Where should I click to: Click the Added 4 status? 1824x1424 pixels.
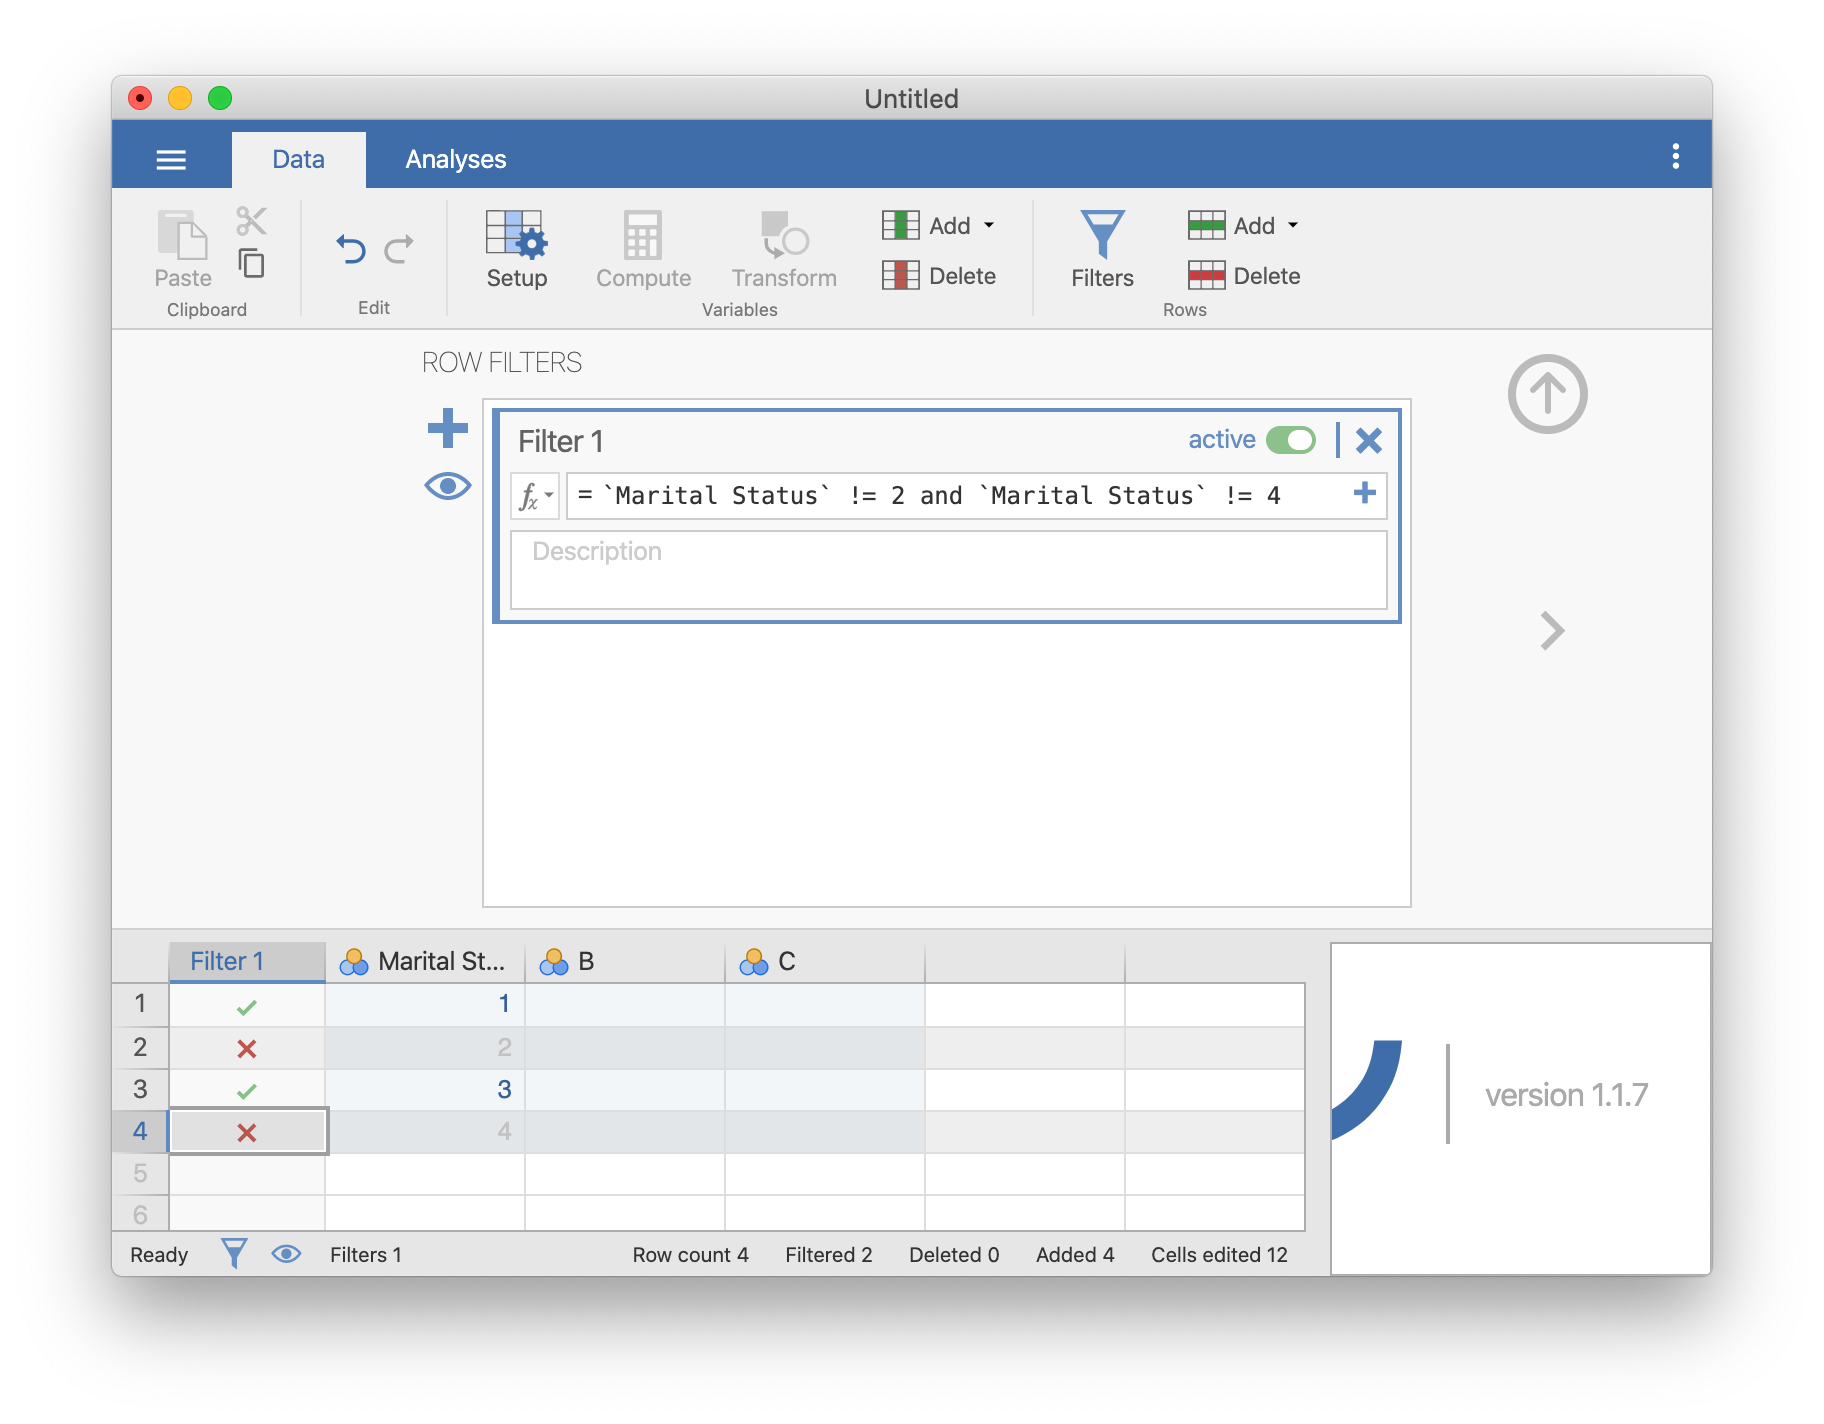coord(1075,1255)
